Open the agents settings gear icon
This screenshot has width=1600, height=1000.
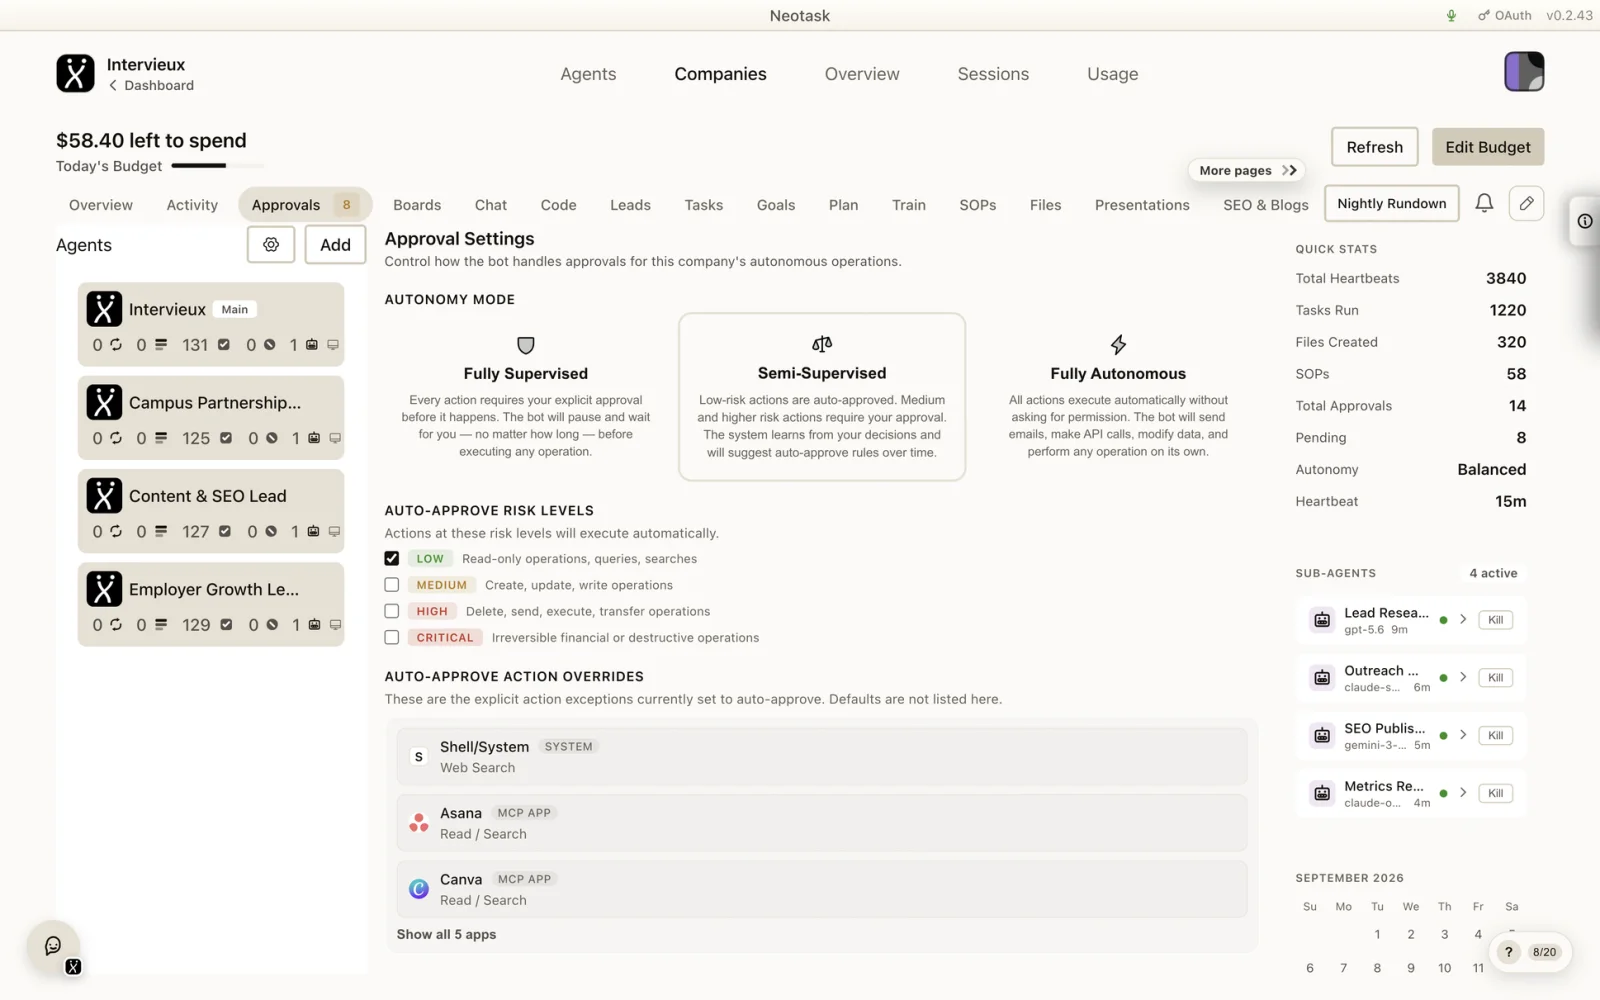[x=271, y=244]
